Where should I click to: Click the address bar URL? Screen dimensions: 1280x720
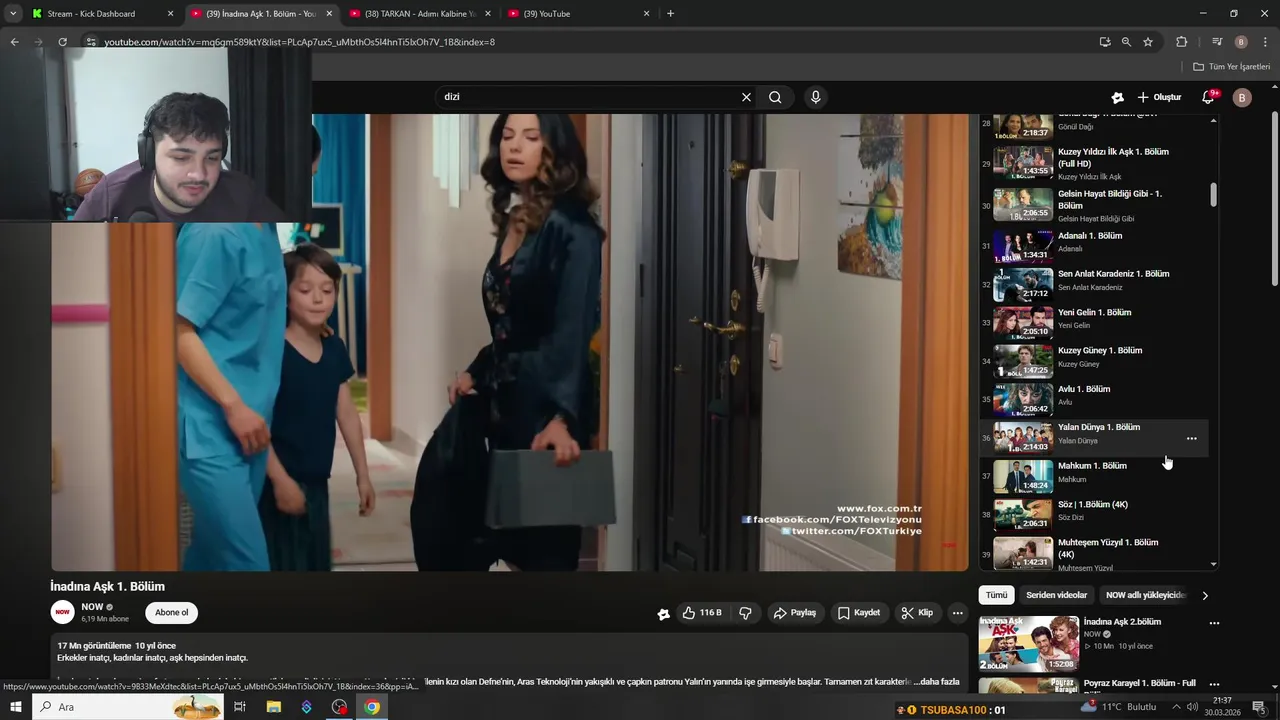pos(300,42)
